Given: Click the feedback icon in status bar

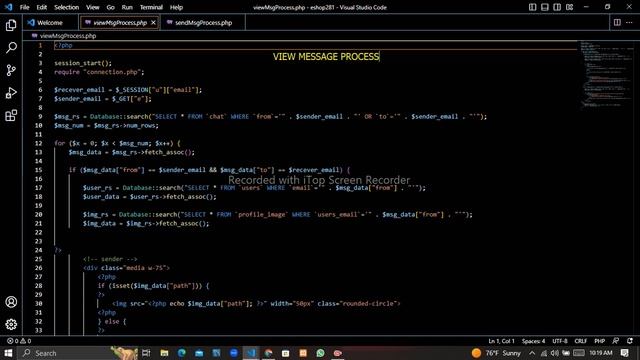Looking at the screenshot, I should click(x=616, y=341).
